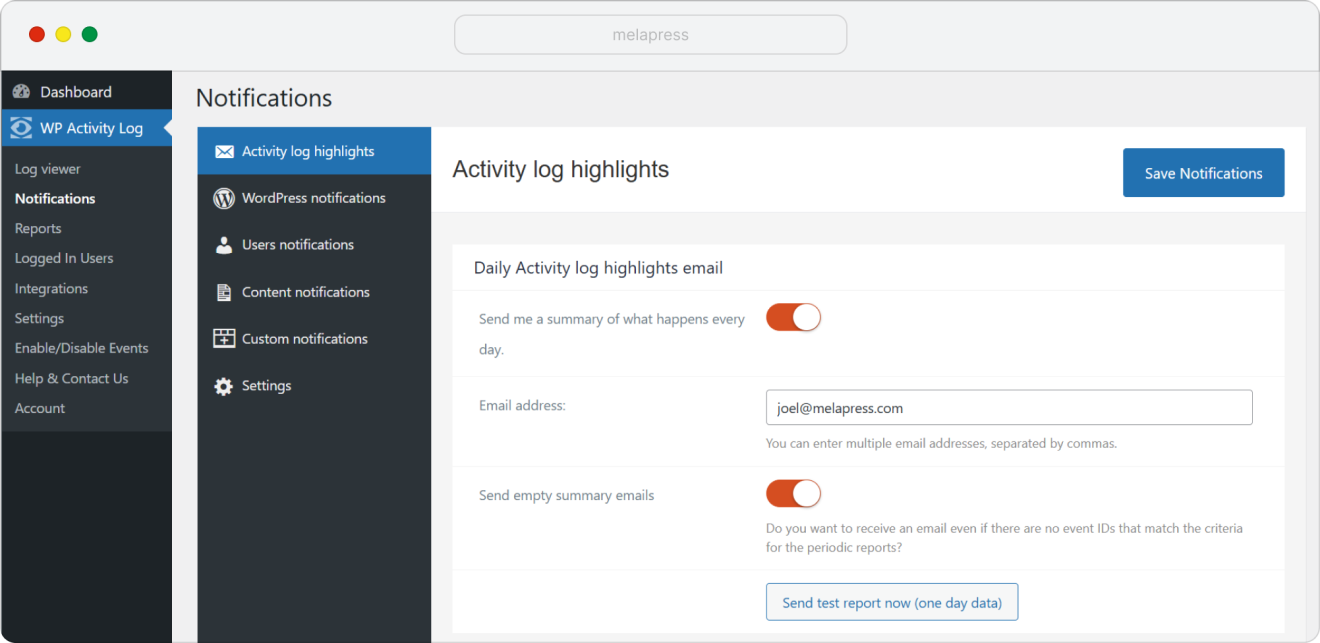Toggle the daily summary email switch
The height and width of the screenshot is (643, 1320).
pyautogui.click(x=793, y=318)
